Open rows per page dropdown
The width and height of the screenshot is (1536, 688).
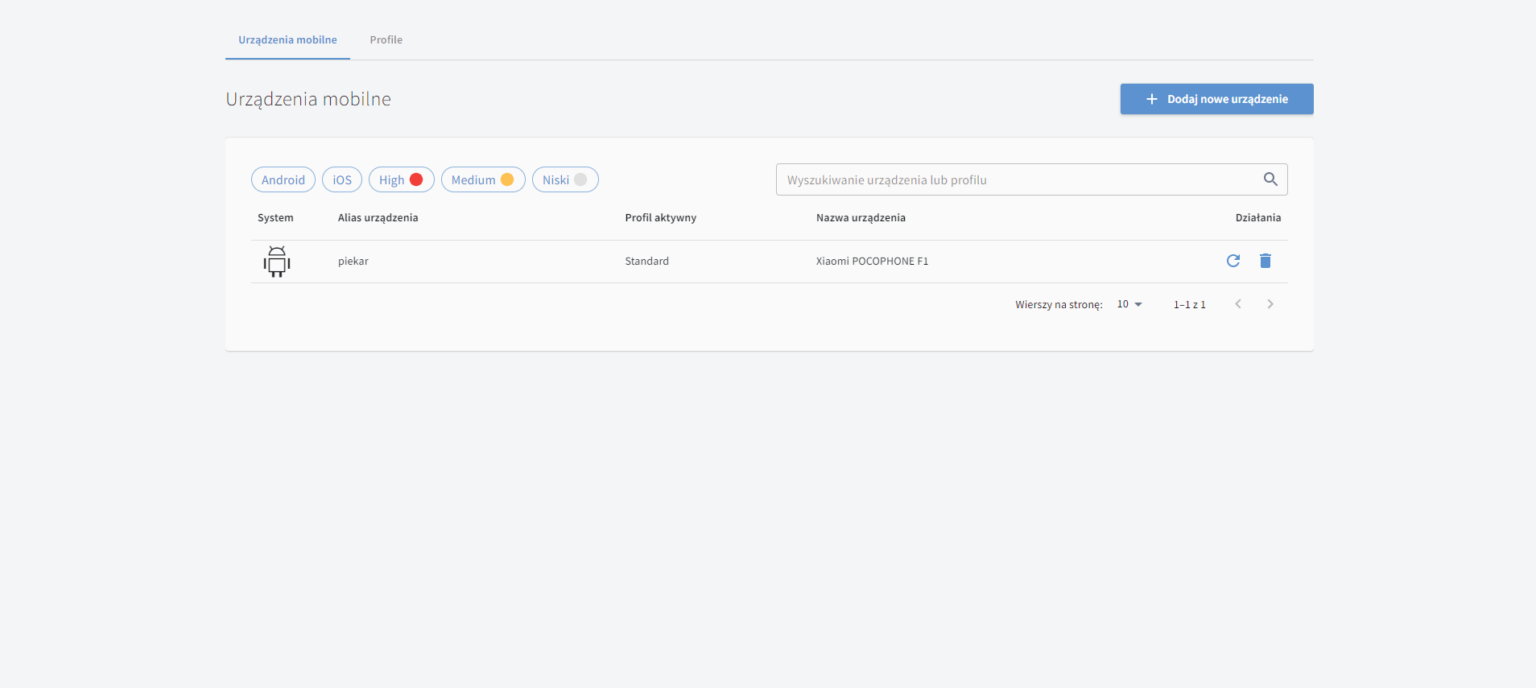pos(1129,304)
